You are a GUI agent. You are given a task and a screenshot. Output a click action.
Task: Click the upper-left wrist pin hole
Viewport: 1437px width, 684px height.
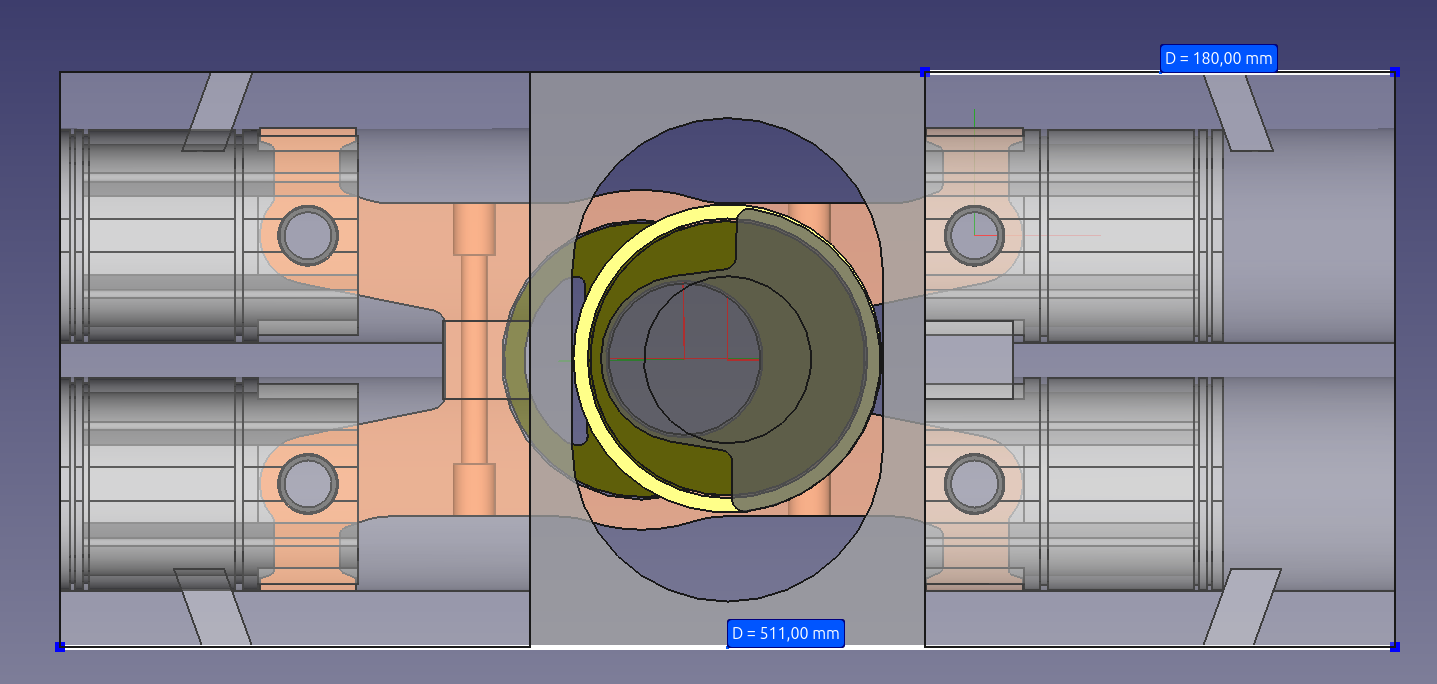307,235
